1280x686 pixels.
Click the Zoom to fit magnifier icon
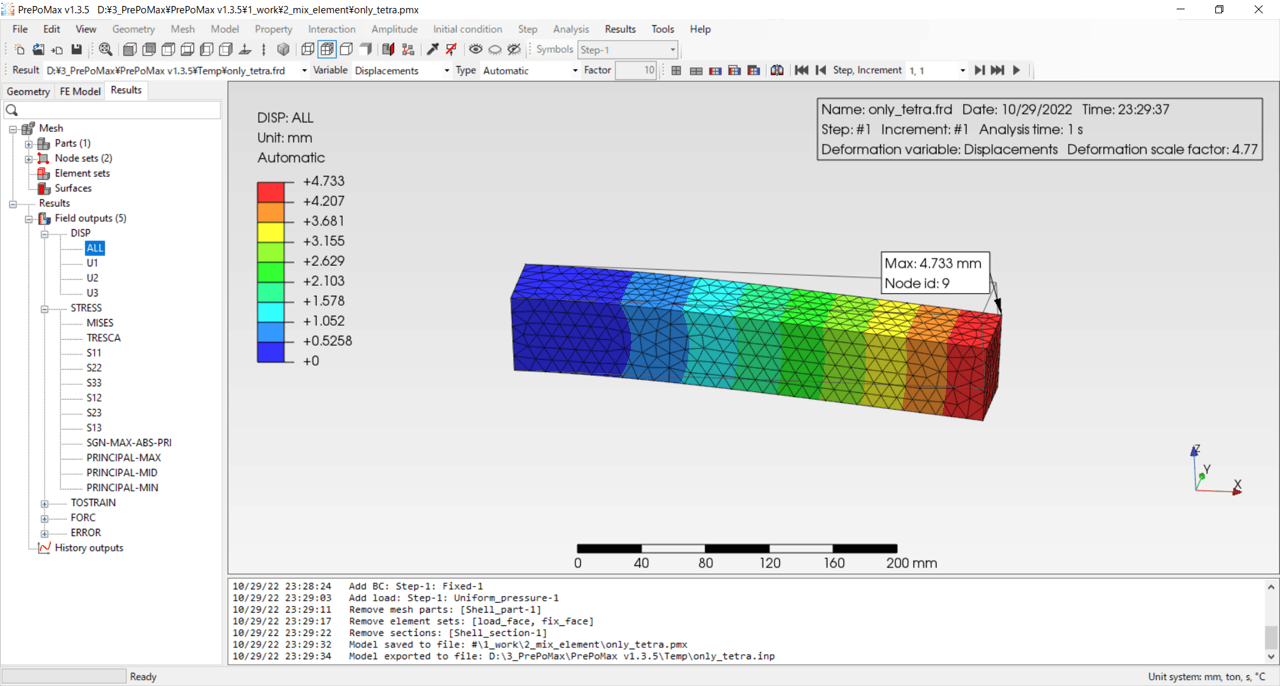pyautogui.click(x=105, y=50)
